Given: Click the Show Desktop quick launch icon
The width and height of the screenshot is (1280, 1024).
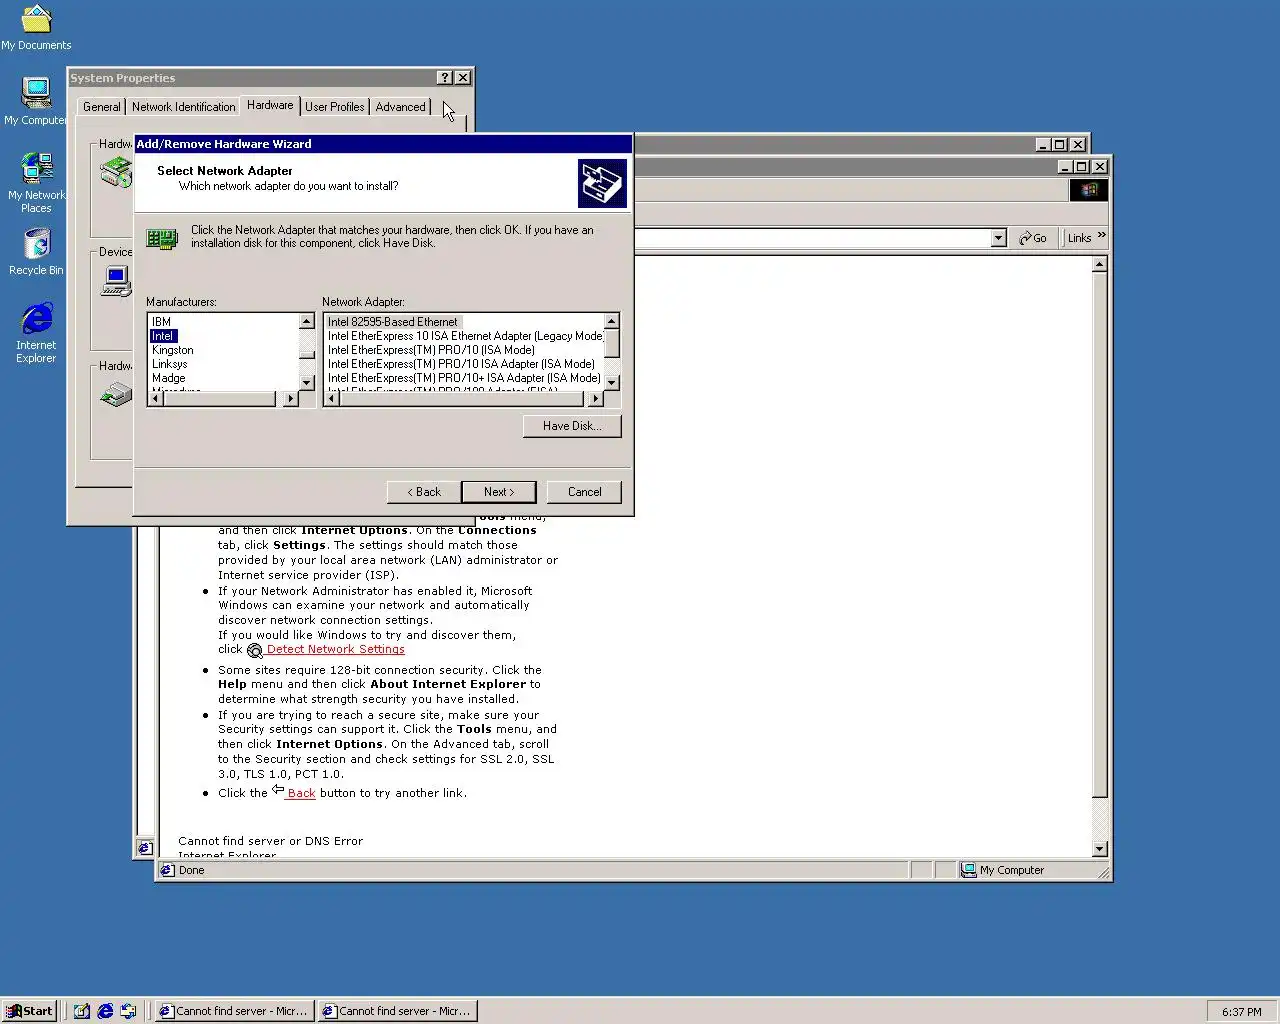Looking at the screenshot, I should click(82, 1011).
